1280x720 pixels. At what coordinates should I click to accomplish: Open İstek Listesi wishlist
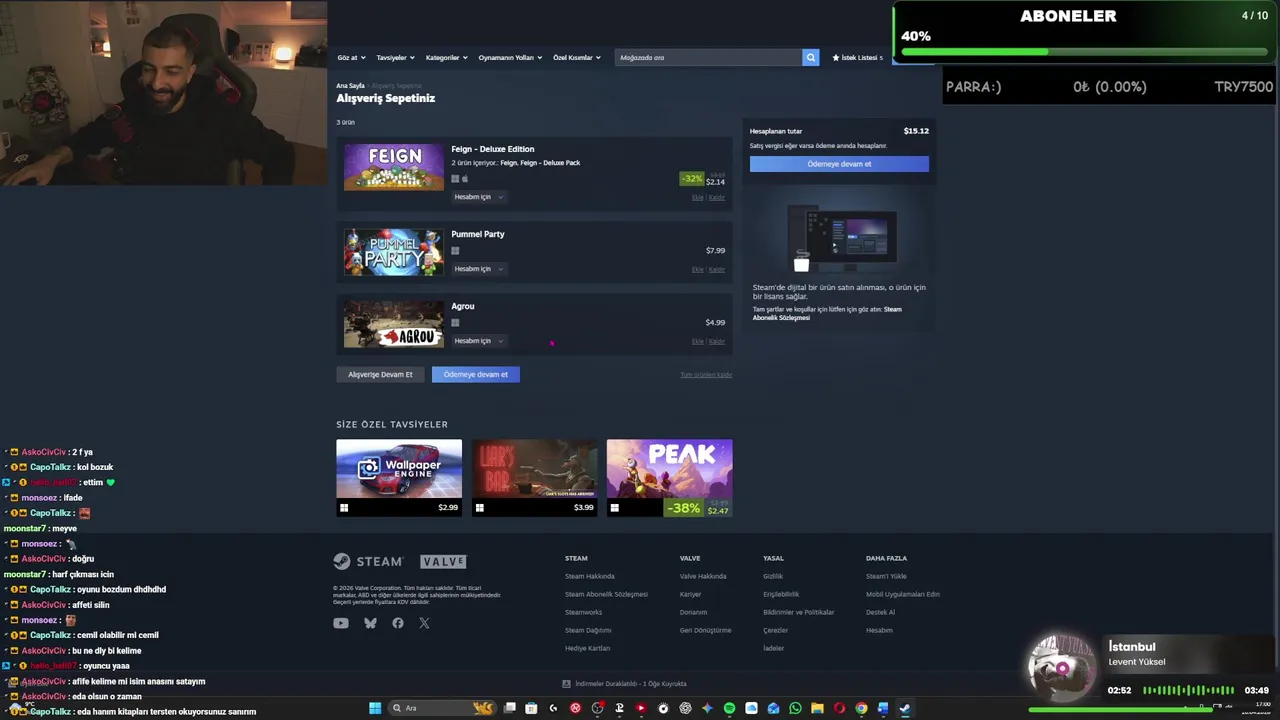pyautogui.click(x=858, y=57)
